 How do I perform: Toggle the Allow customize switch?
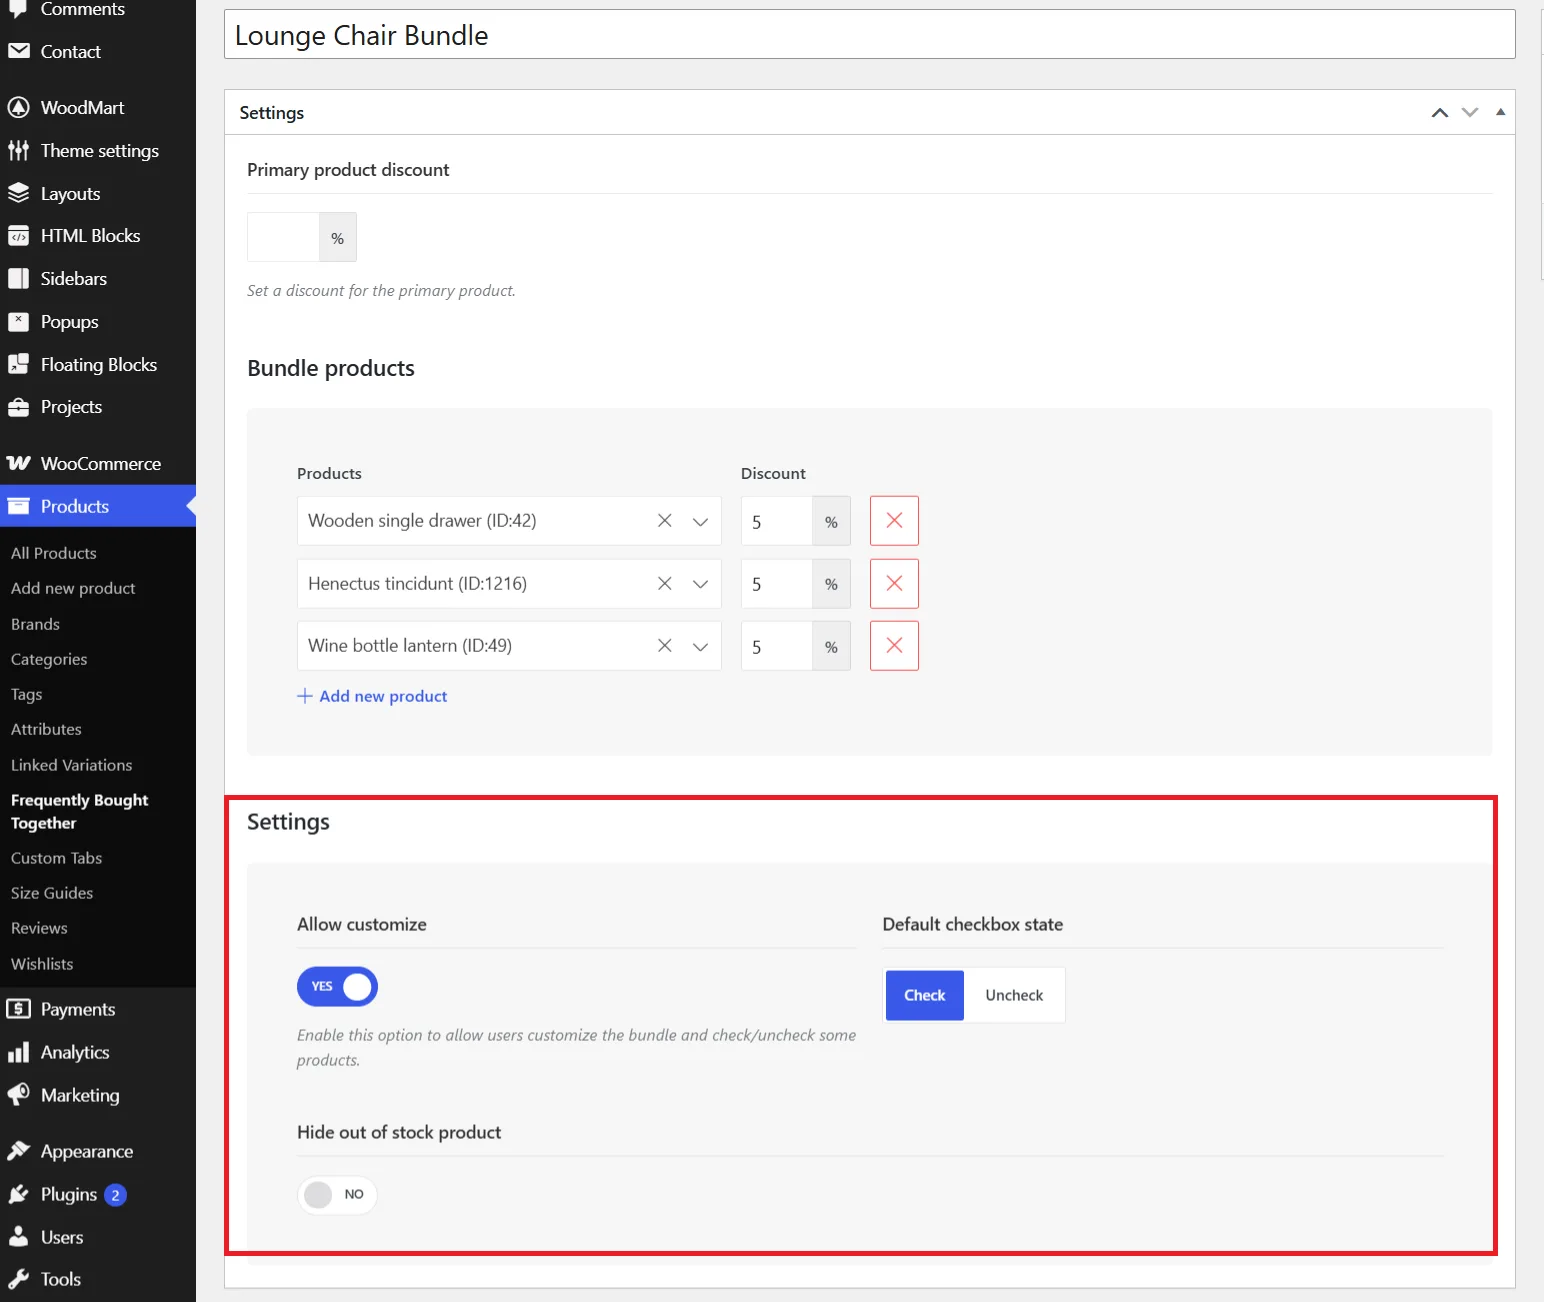(x=337, y=987)
